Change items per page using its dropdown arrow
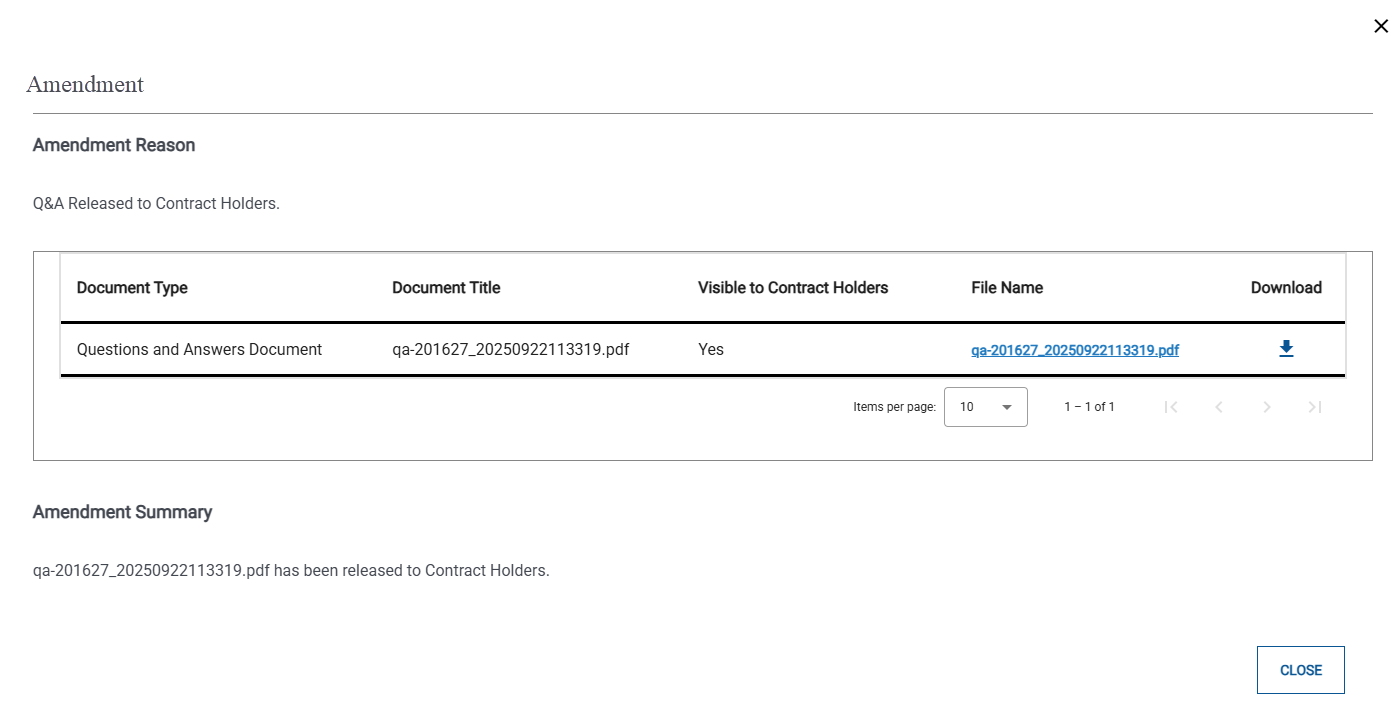The height and width of the screenshot is (712, 1399). point(1007,407)
